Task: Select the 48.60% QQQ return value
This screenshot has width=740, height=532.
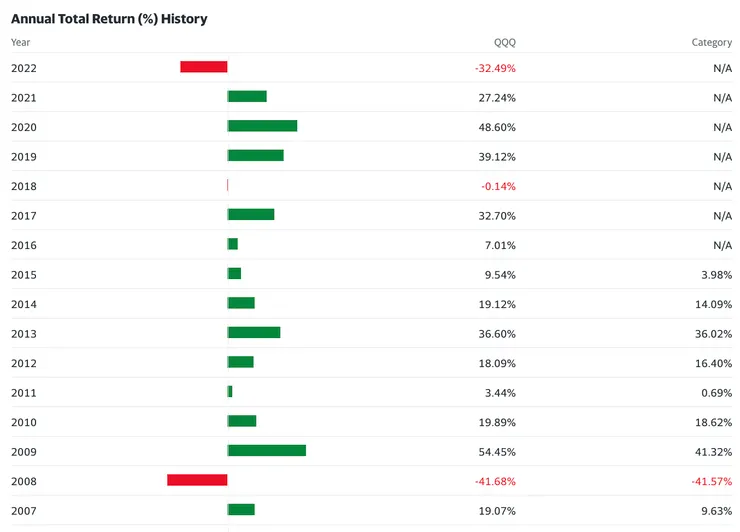Action: pos(497,127)
